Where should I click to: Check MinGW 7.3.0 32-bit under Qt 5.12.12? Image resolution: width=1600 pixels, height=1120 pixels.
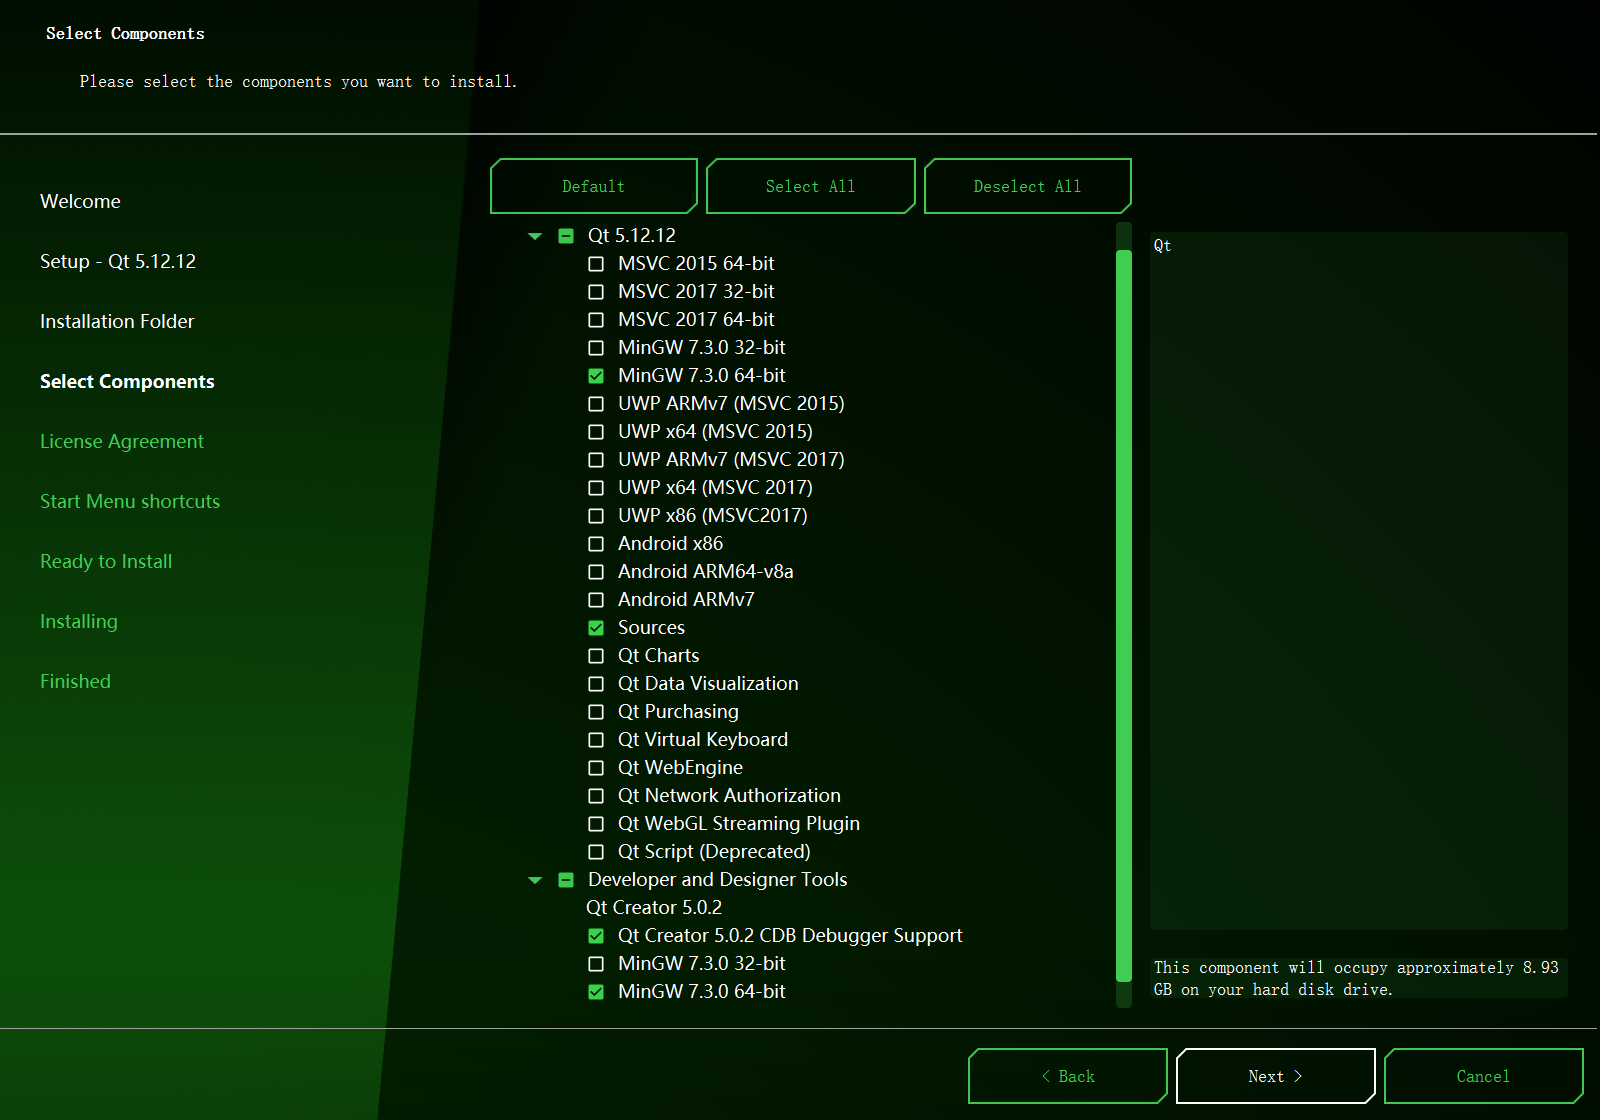coord(596,348)
